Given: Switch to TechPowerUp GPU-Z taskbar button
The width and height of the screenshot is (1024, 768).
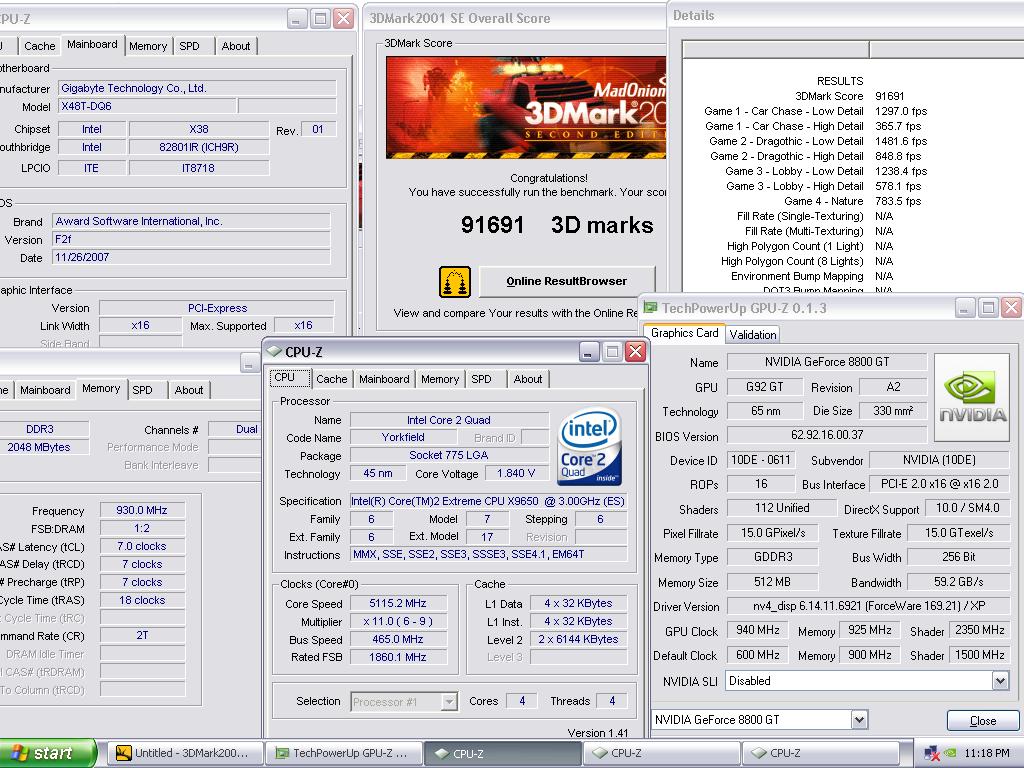Looking at the screenshot, I should tap(344, 753).
